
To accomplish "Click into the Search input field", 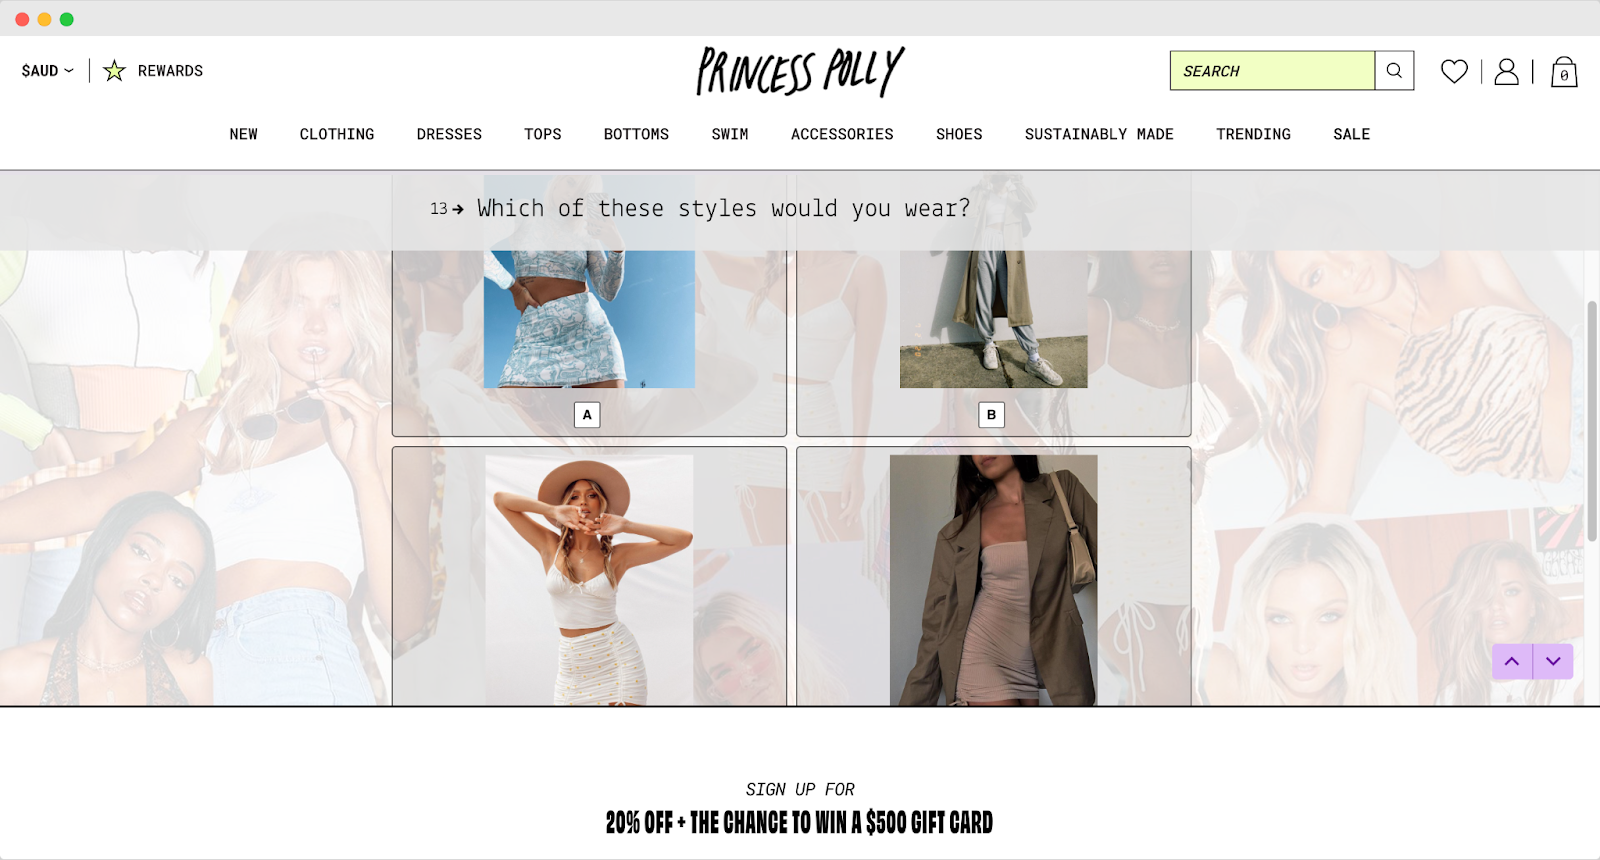I will click(x=1272, y=71).
